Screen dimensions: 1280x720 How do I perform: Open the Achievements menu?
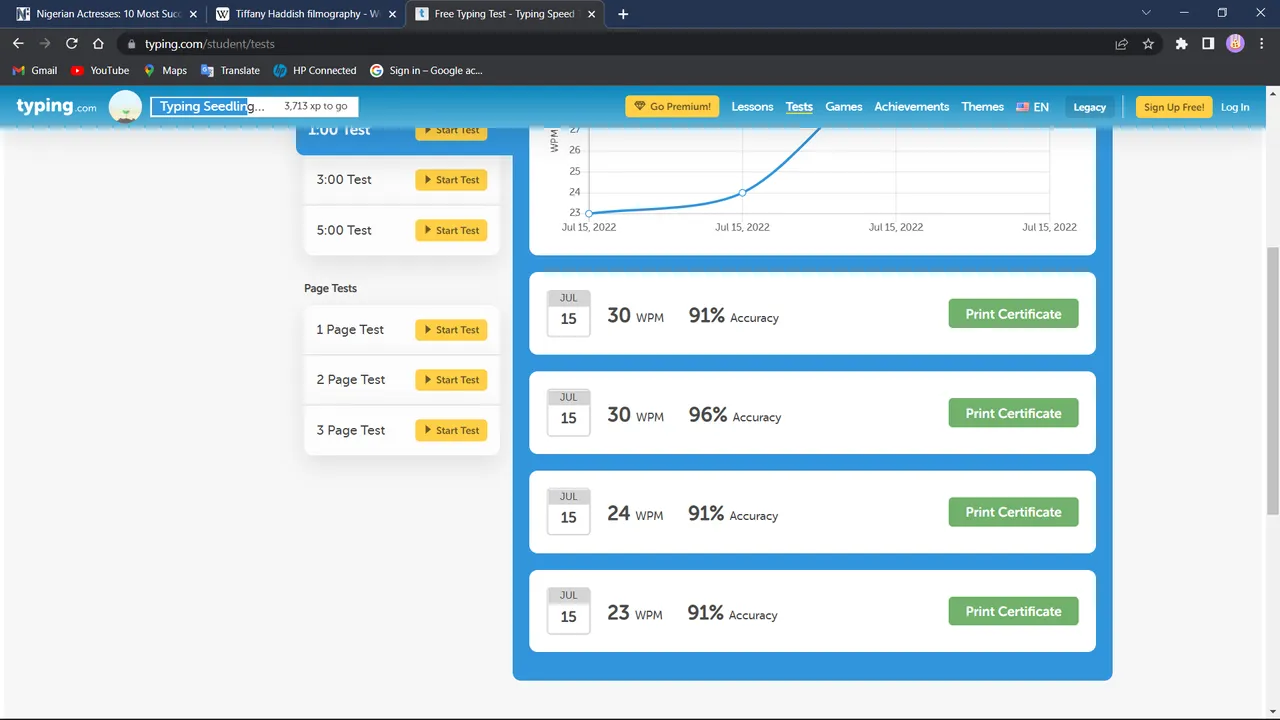(x=912, y=107)
